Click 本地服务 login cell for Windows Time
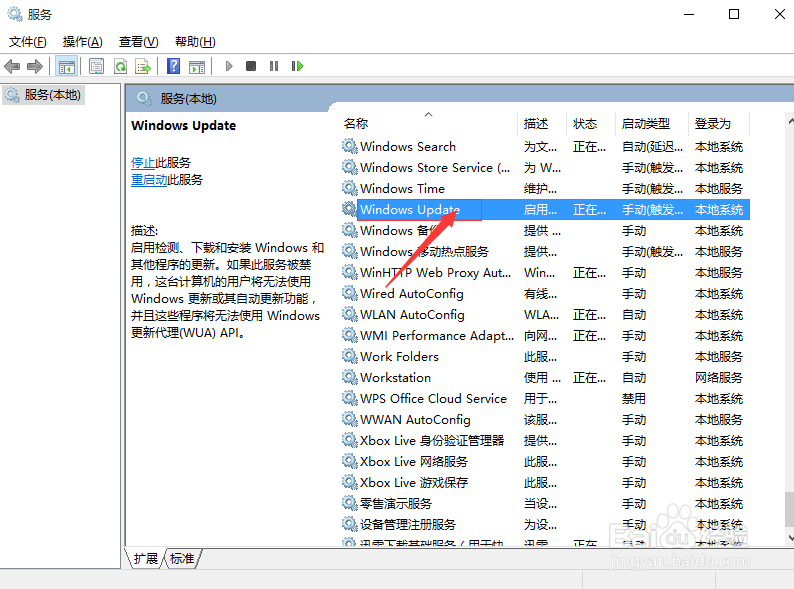Viewport: 794px width, 589px height. click(x=719, y=189)
